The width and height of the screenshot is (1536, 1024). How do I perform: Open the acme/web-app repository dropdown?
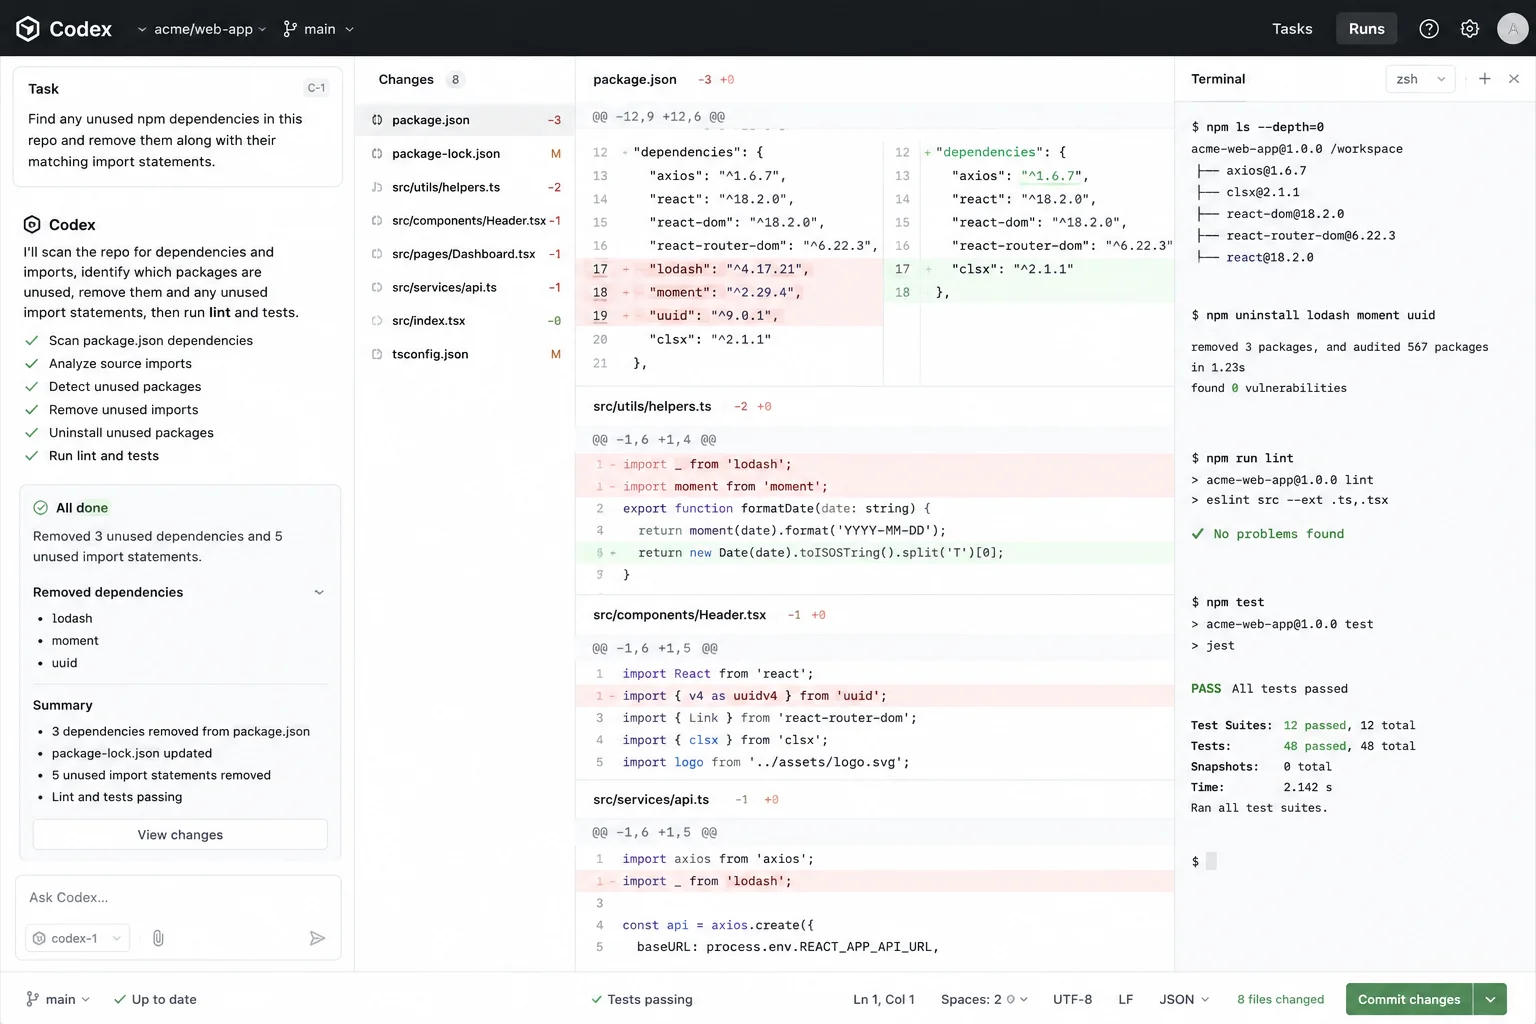202,29
